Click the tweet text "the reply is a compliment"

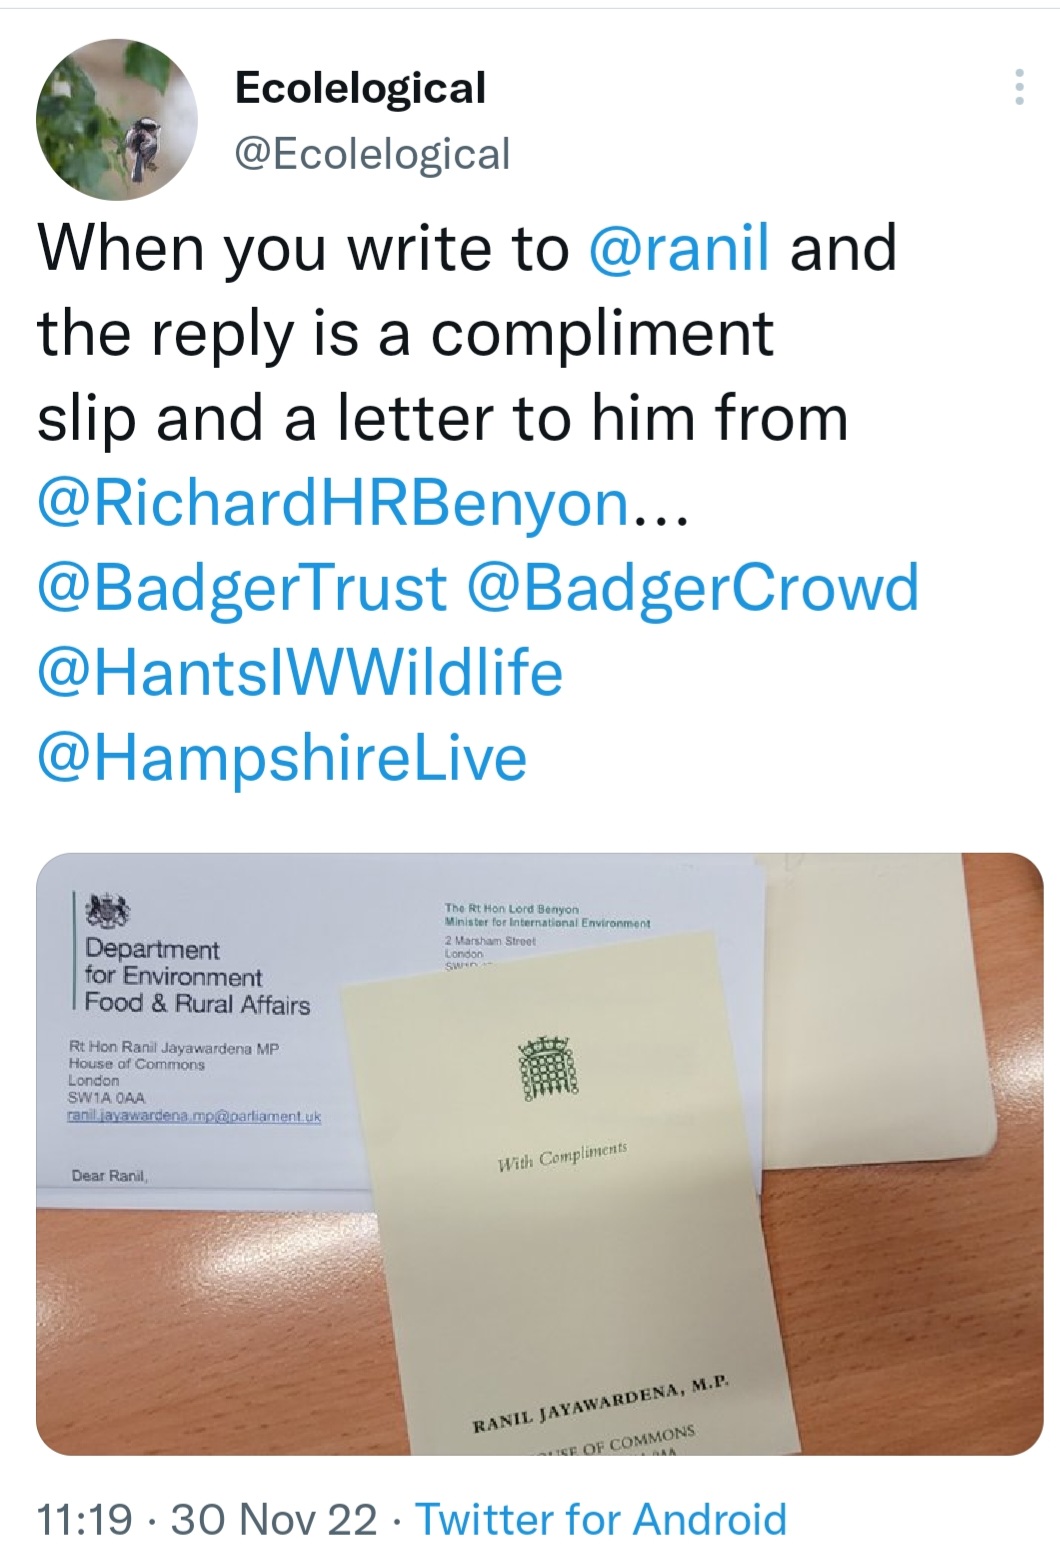pyautogui.click(x=405, y=332)
